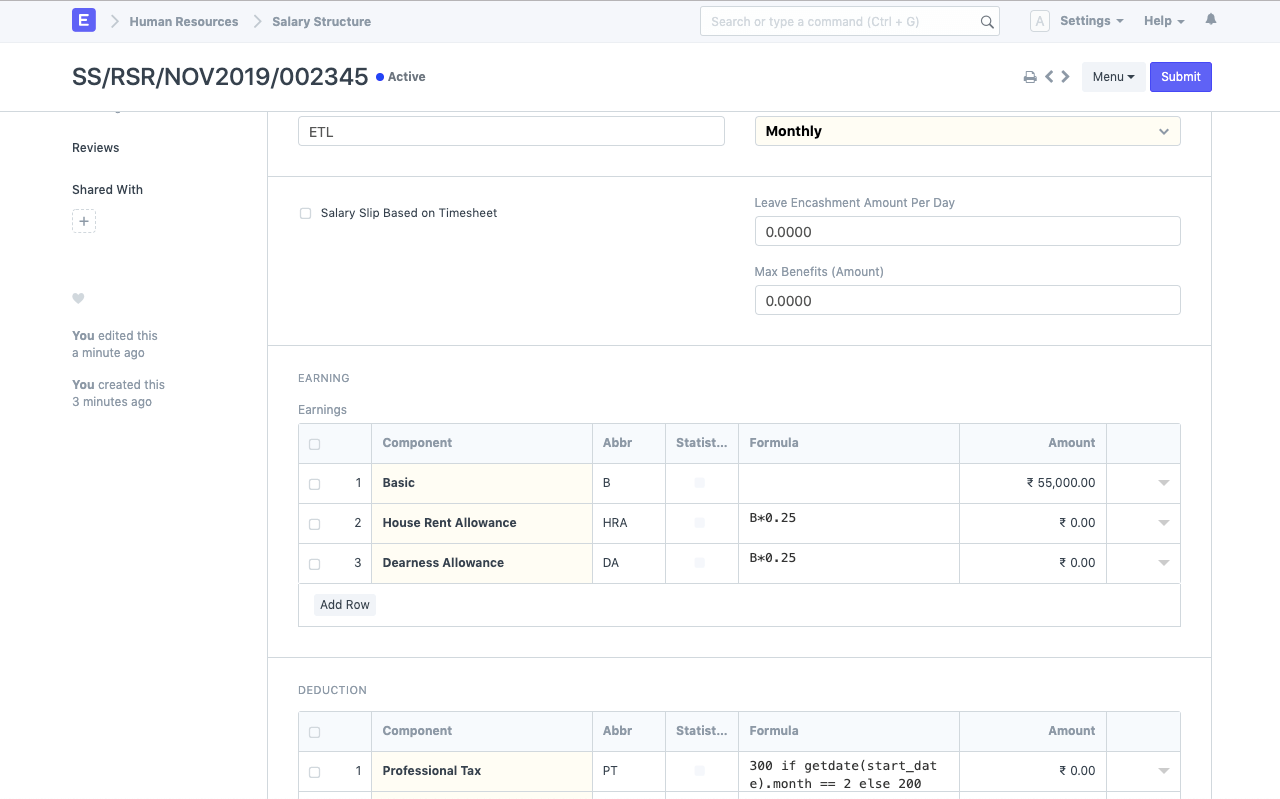This screenshot has width=1280, height=799.
Task: Edit the ETL company field
Action: pyautogui.click(x=511, y=131)
